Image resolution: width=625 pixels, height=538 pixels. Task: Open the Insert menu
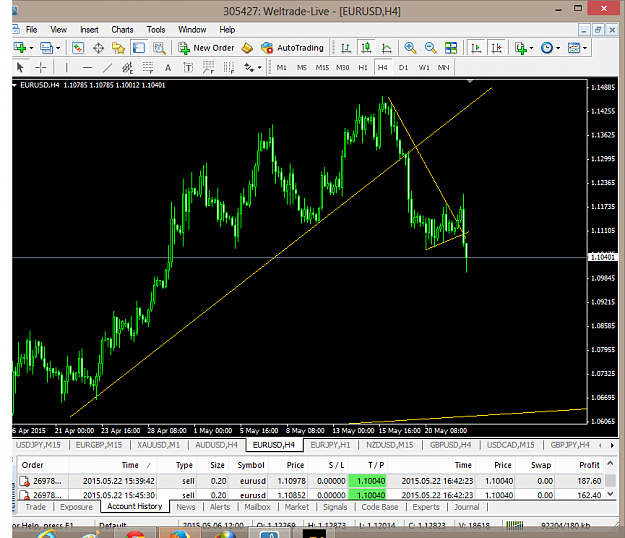point(89,30)
